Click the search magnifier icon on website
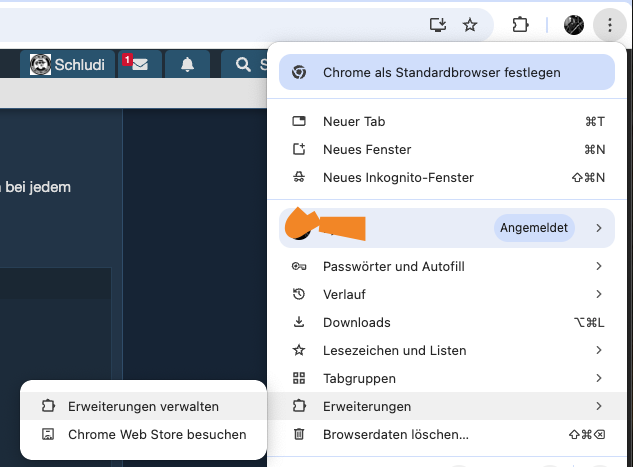The height and width of the screenshot is (467, 633). pos(243,65)
